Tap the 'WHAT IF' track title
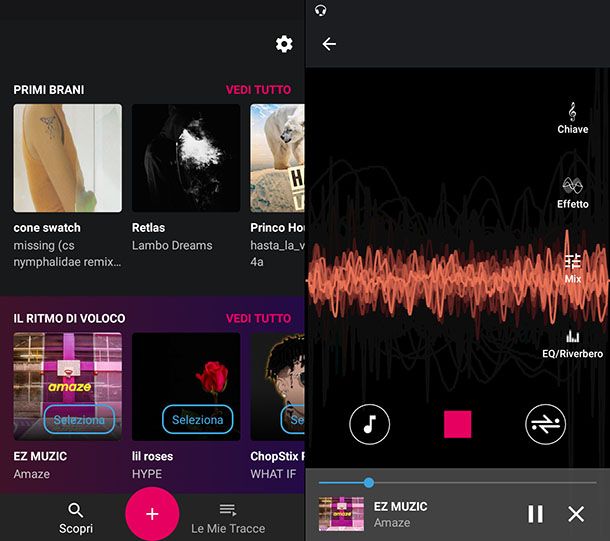 coord(273,474)
